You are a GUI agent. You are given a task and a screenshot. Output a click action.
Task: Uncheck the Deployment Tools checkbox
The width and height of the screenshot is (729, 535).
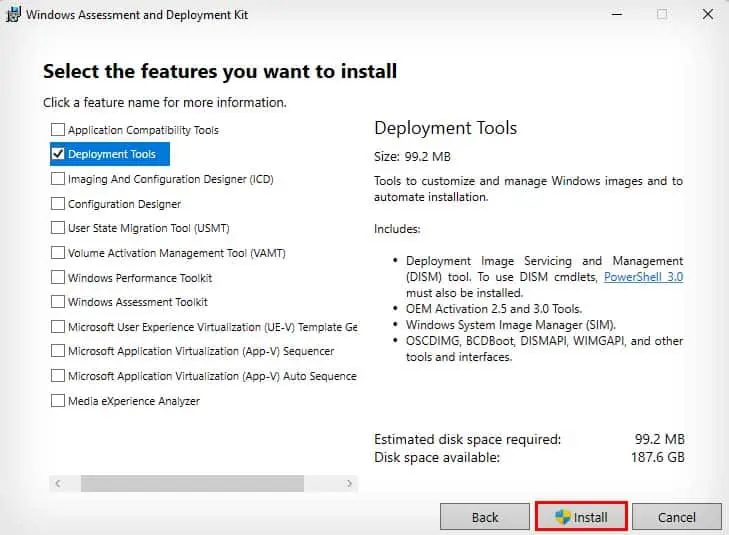[58, 154]
